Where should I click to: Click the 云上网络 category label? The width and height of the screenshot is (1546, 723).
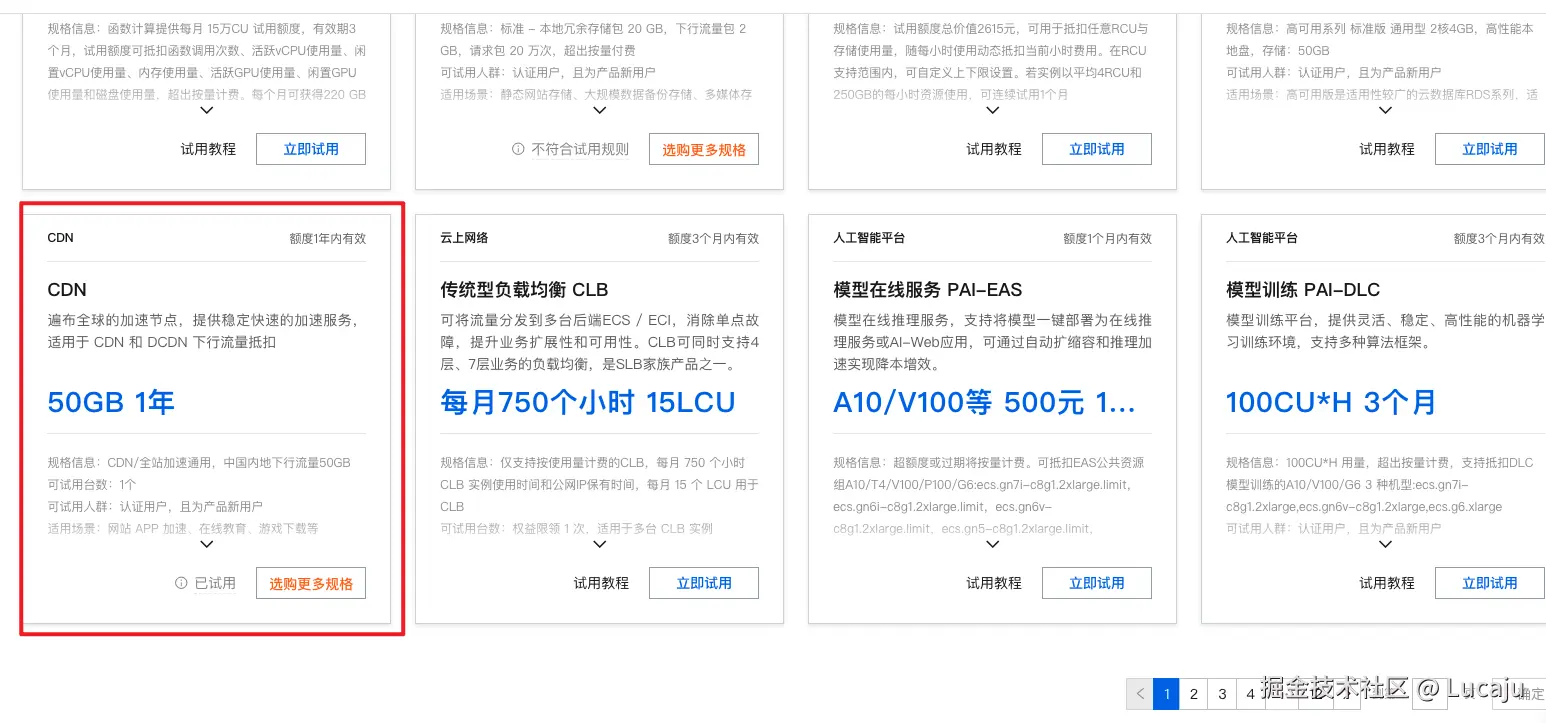[464, 238]
